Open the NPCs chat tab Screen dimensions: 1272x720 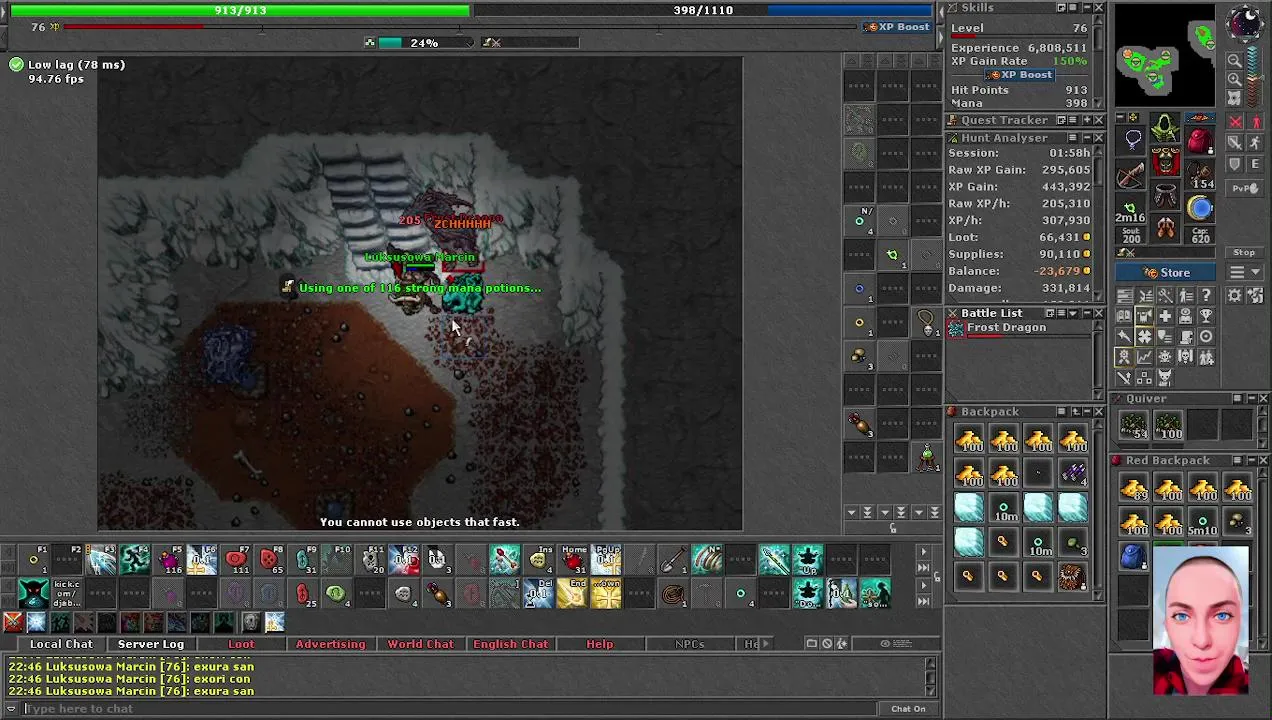point(689,644)
